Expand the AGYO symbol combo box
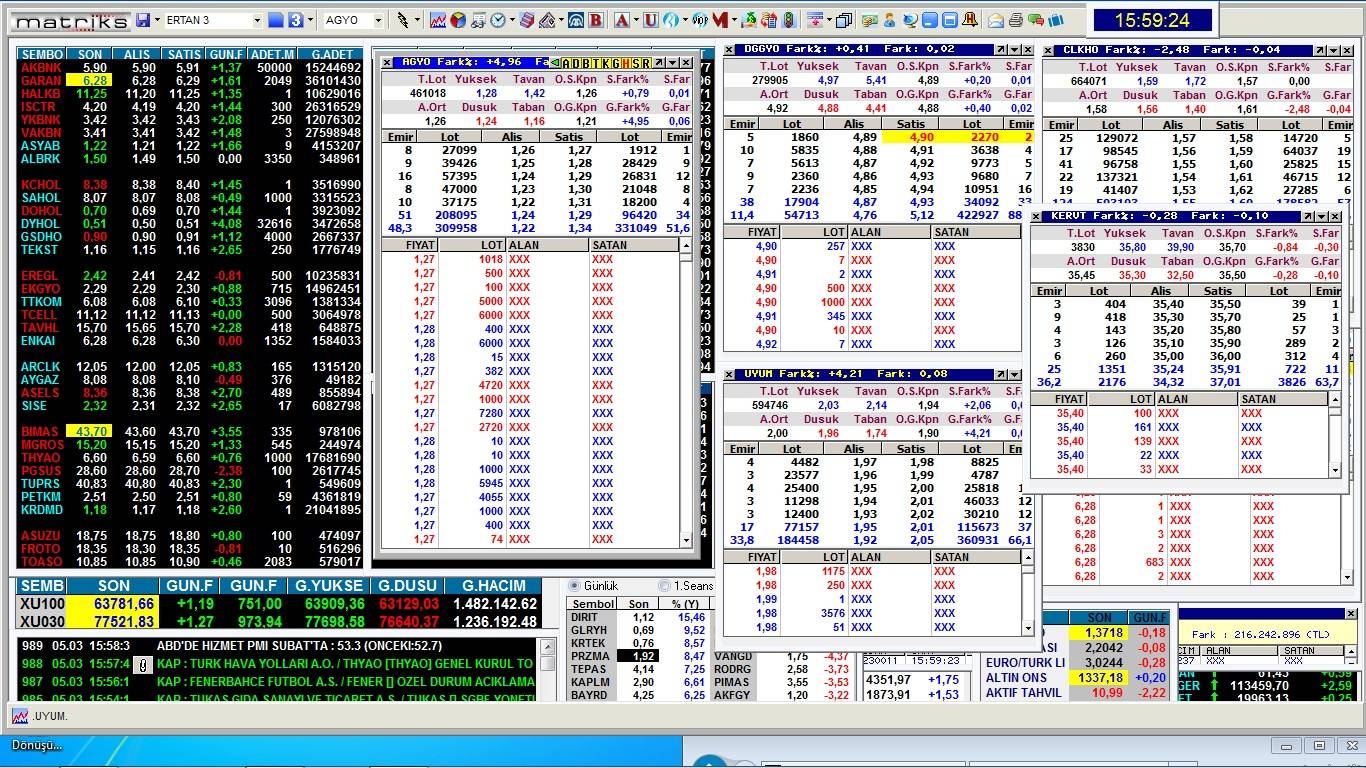Screen dimensions: 1366x768 pyautogui.click(x=378, y=20)
